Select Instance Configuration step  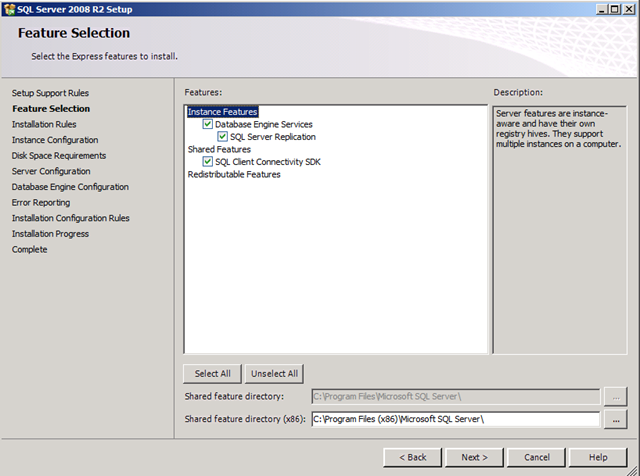click(x=55, y=140)
